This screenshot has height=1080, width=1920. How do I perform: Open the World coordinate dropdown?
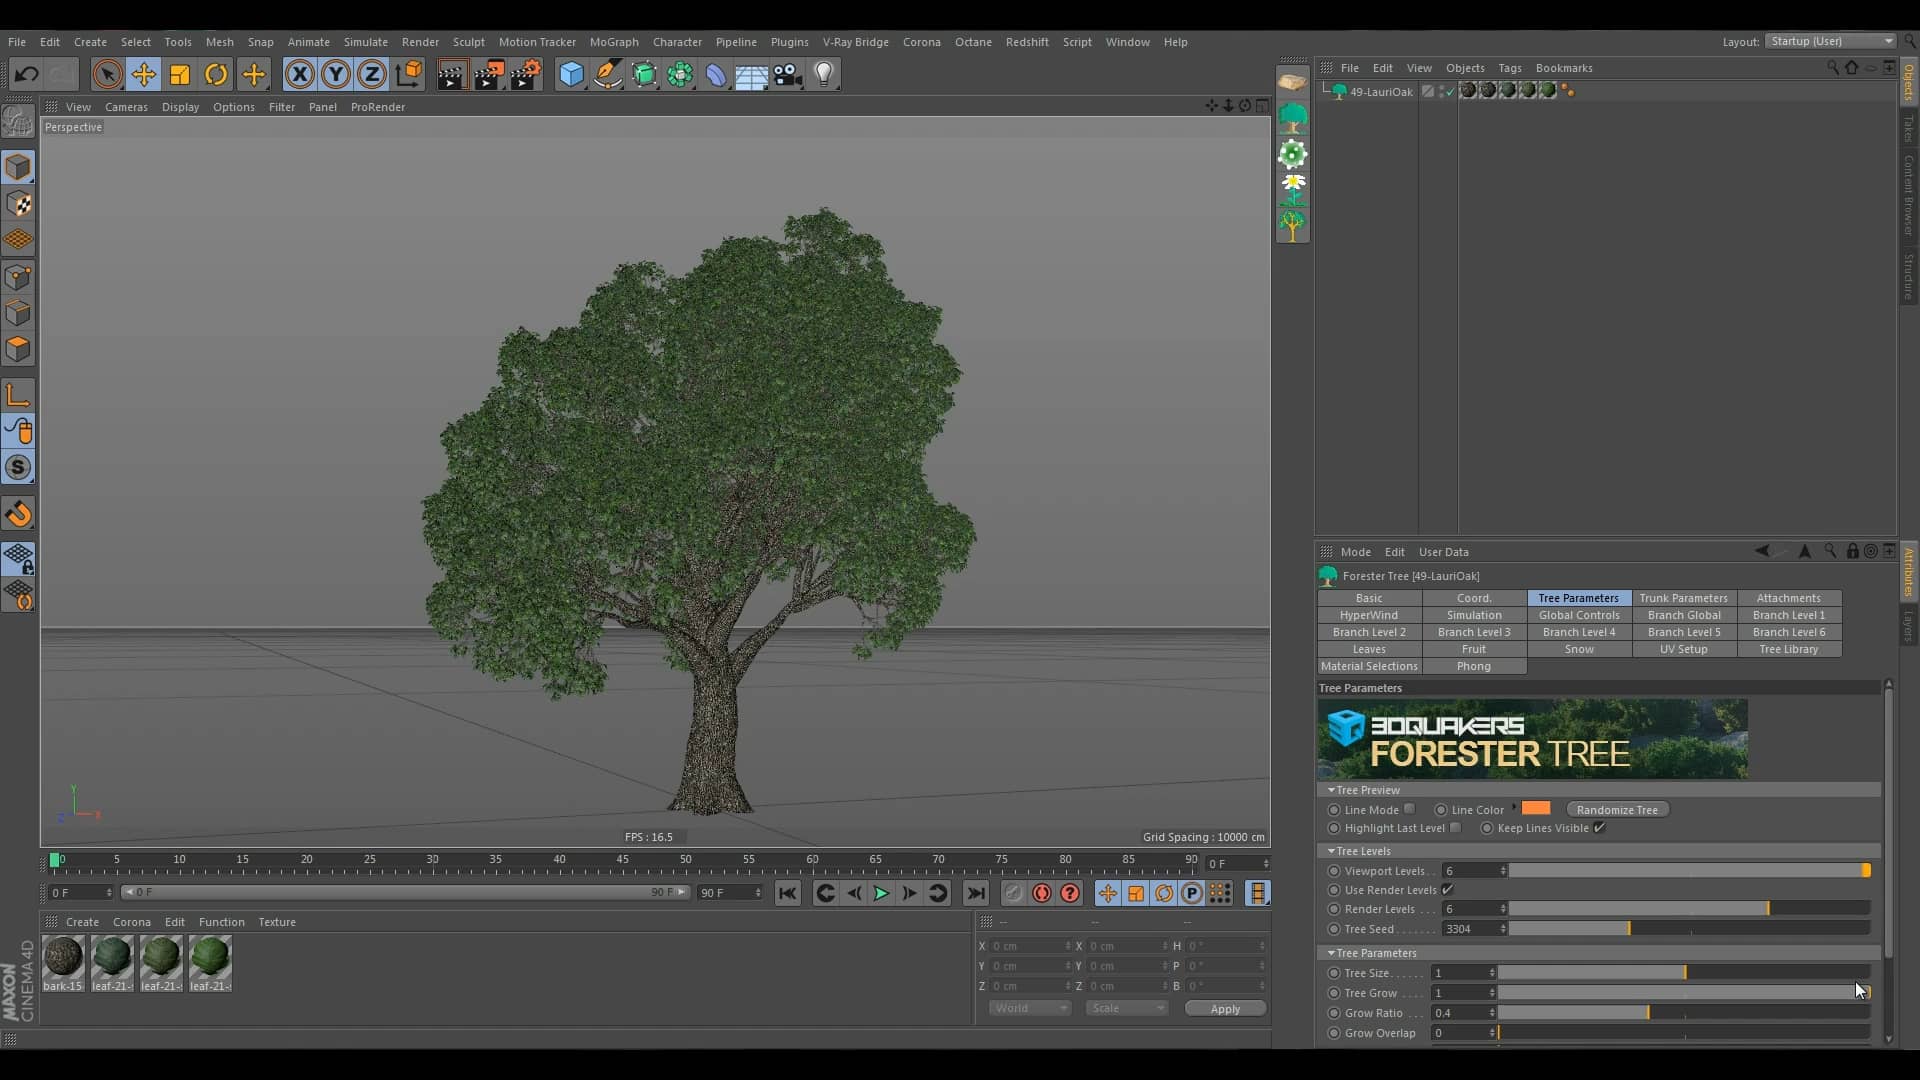coord(1029,1007)
